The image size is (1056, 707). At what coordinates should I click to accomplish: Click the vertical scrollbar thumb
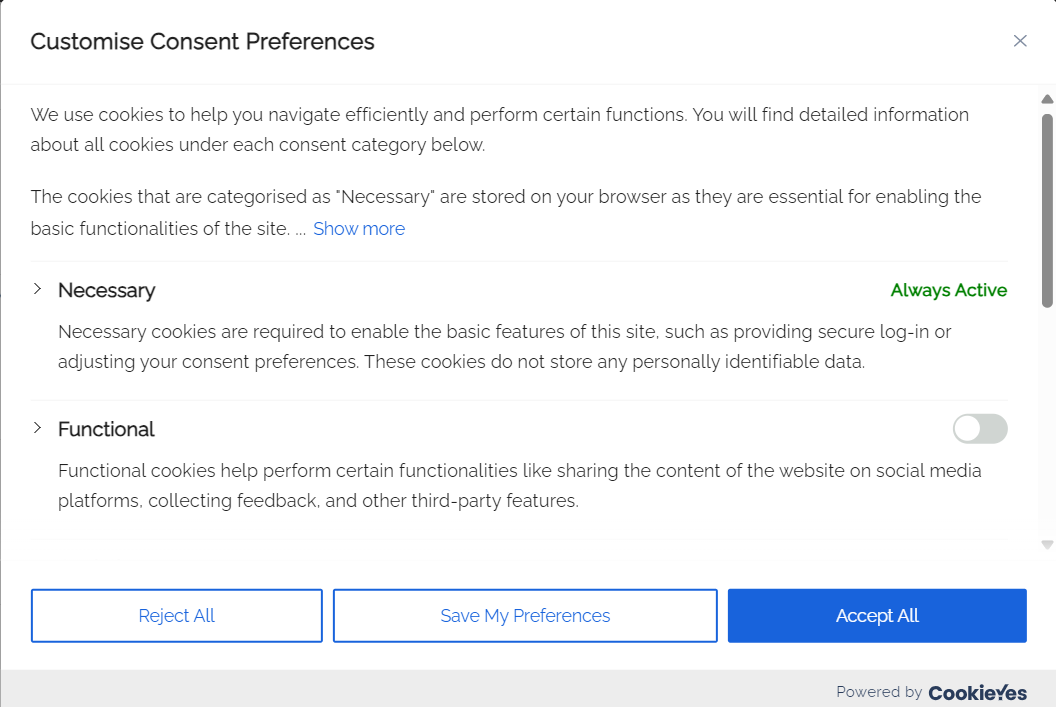coord(1047,210)
